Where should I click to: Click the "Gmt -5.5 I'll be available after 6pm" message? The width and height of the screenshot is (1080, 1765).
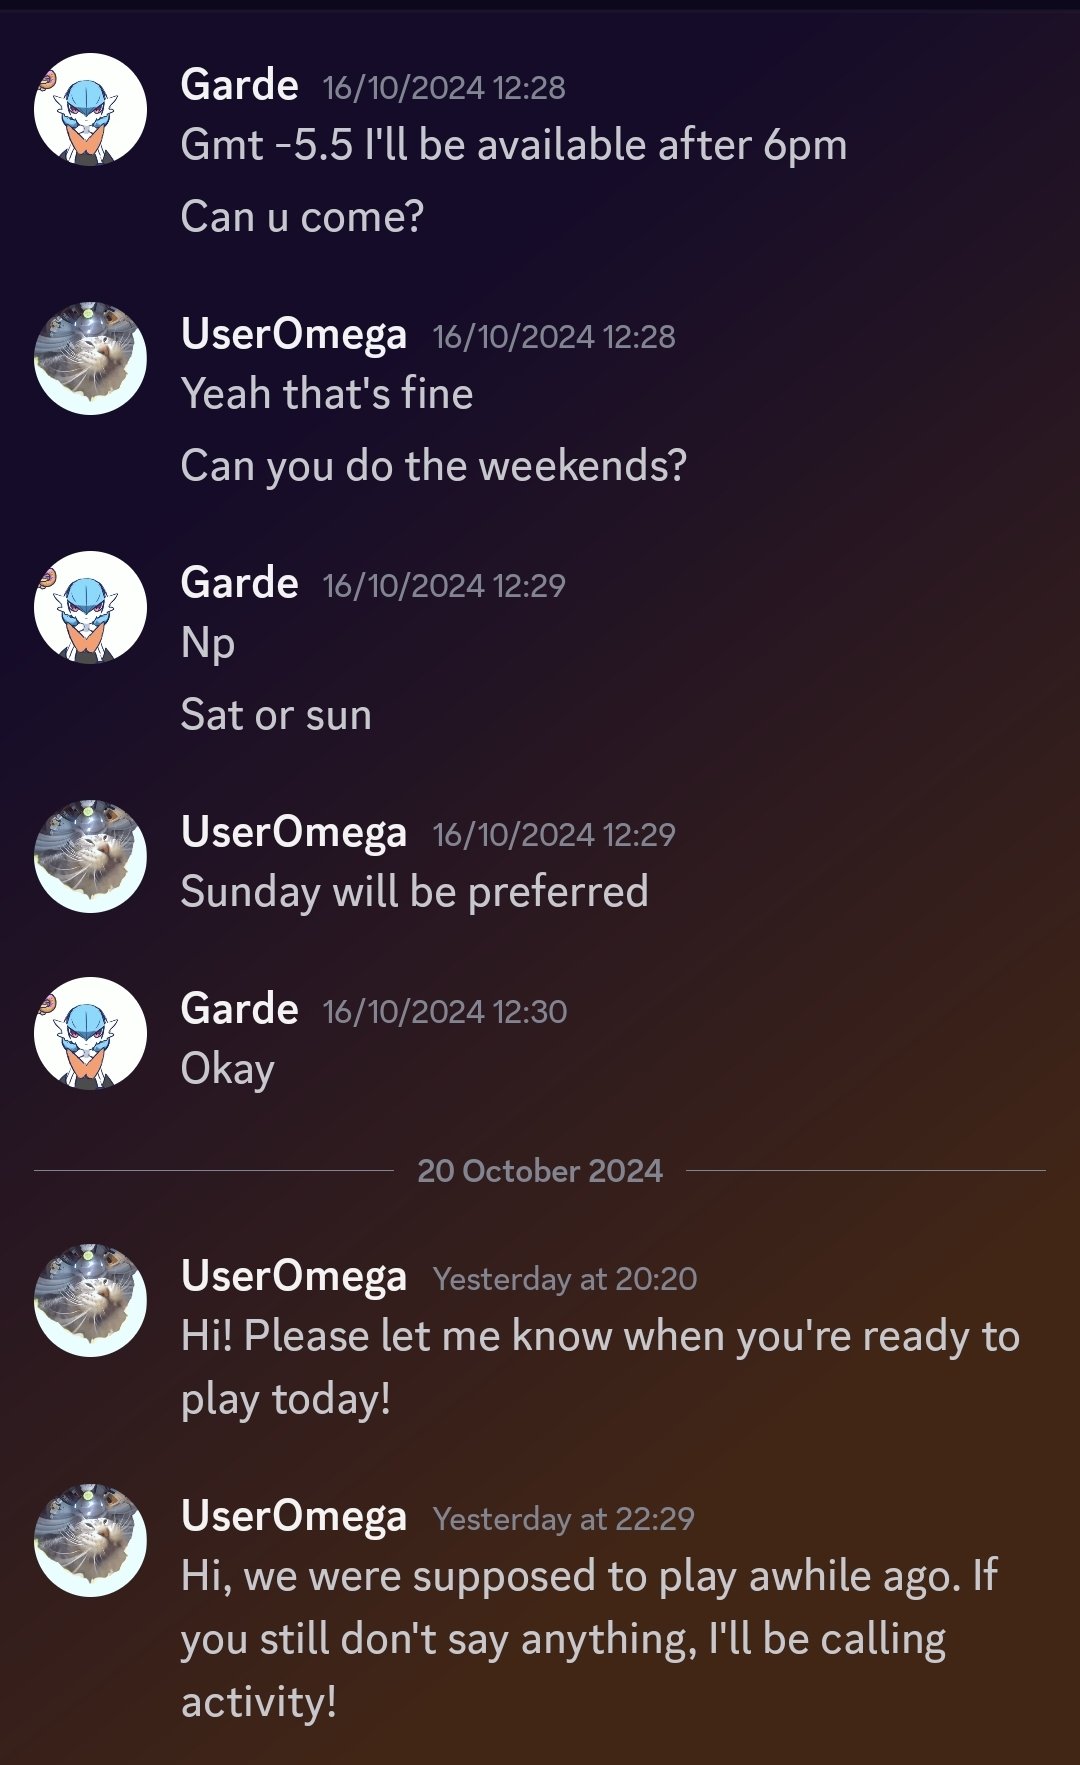[514, 144]
